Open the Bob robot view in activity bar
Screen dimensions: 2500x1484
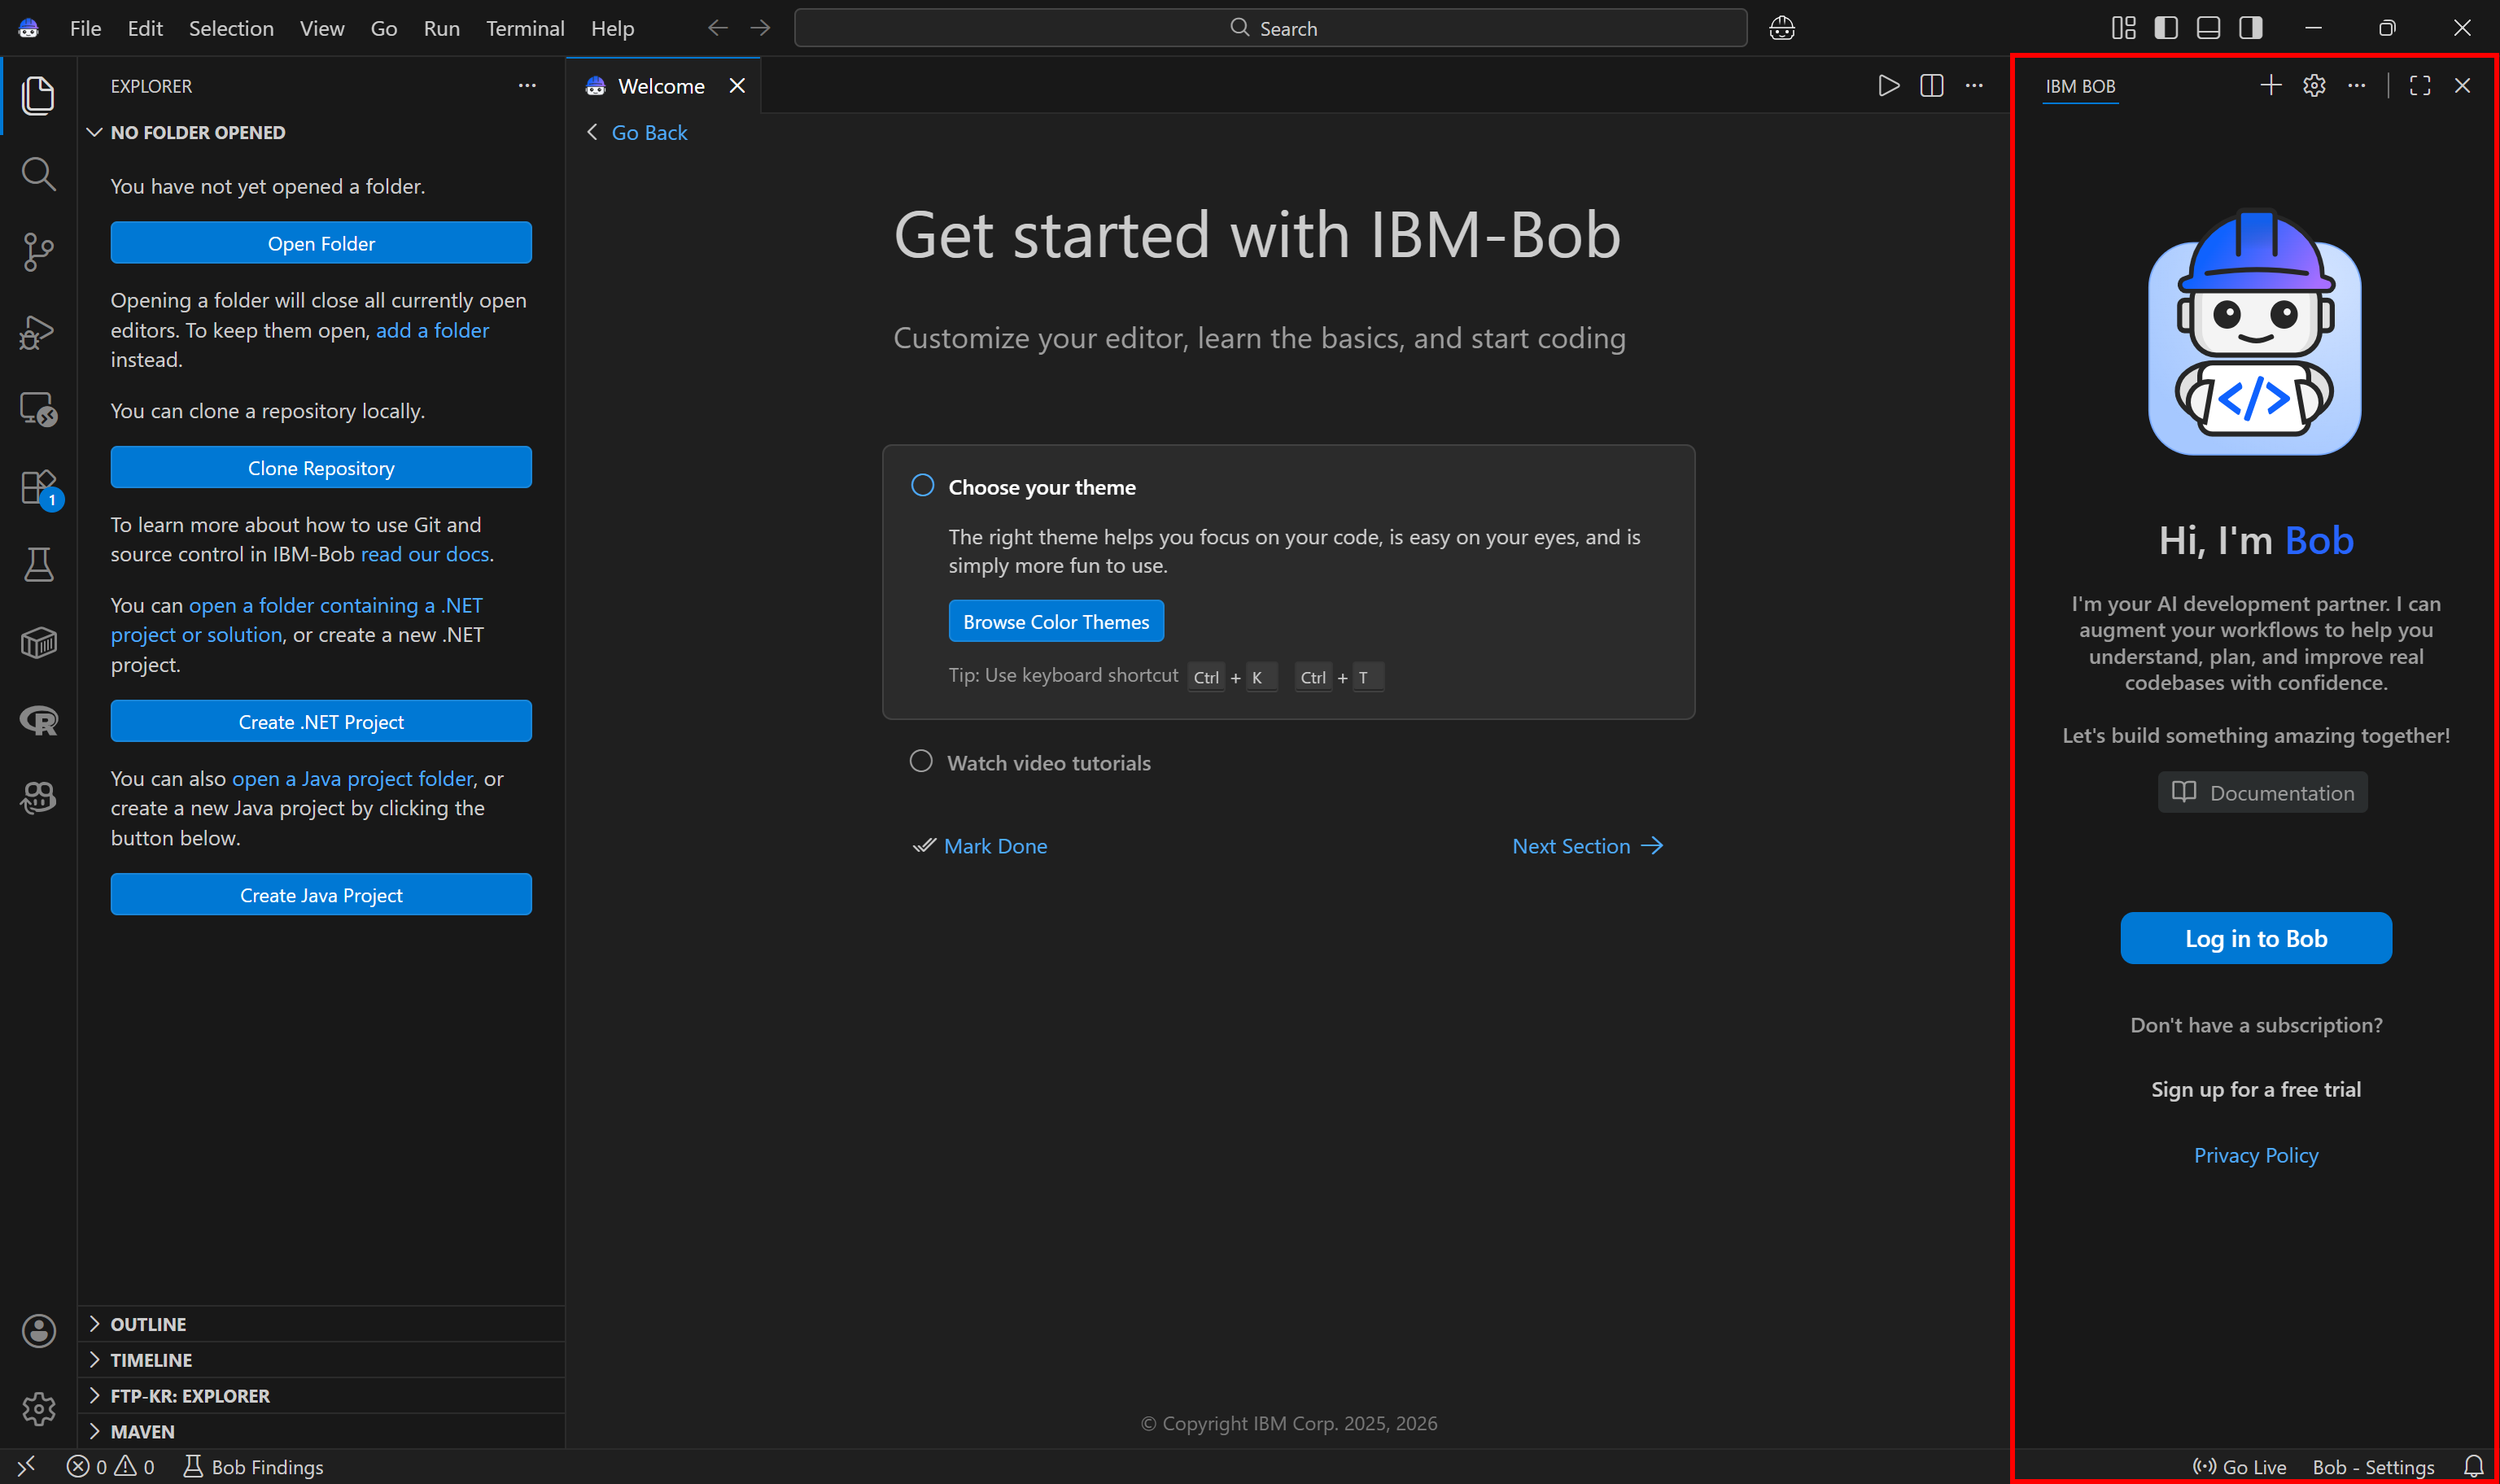pyautogui.click(x=38, y=798)
